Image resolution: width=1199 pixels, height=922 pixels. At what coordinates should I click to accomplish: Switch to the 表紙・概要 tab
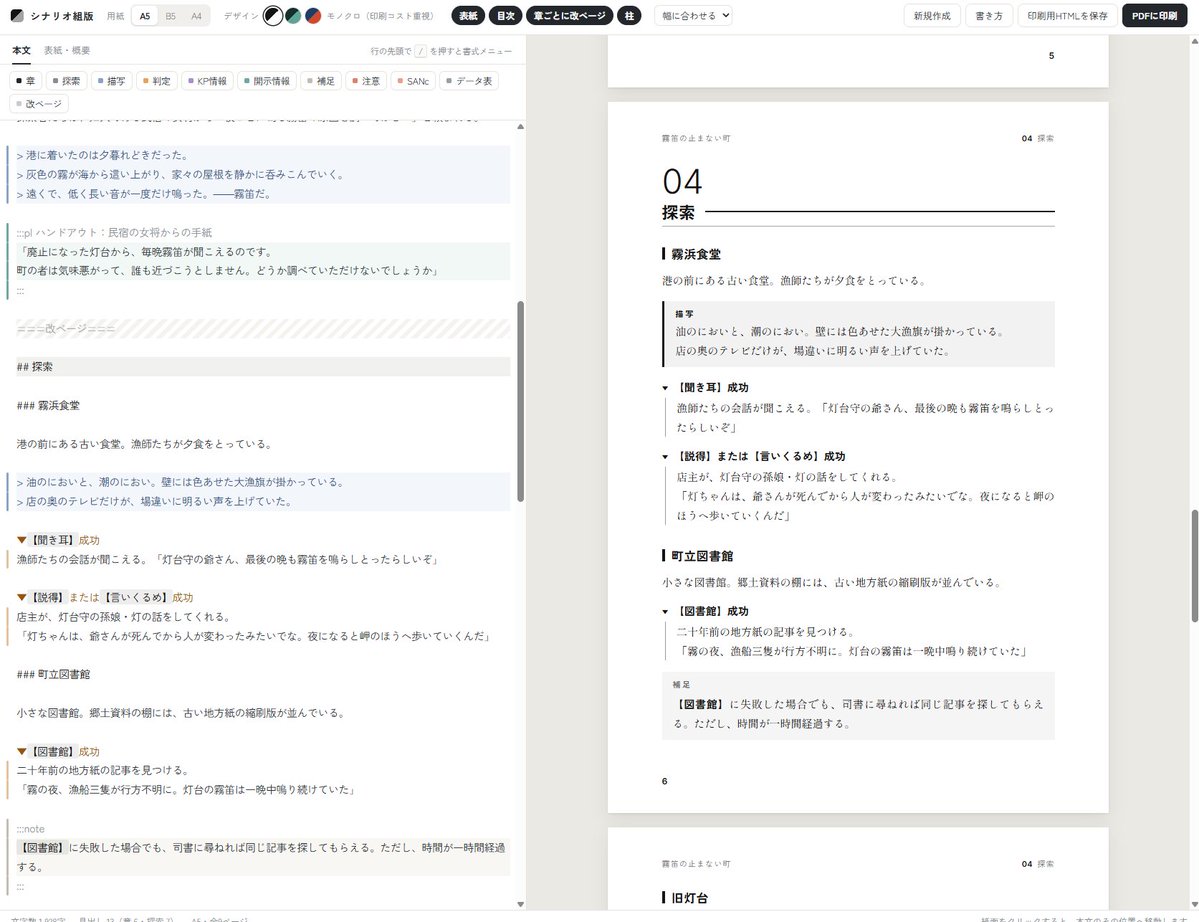(67, 50)
